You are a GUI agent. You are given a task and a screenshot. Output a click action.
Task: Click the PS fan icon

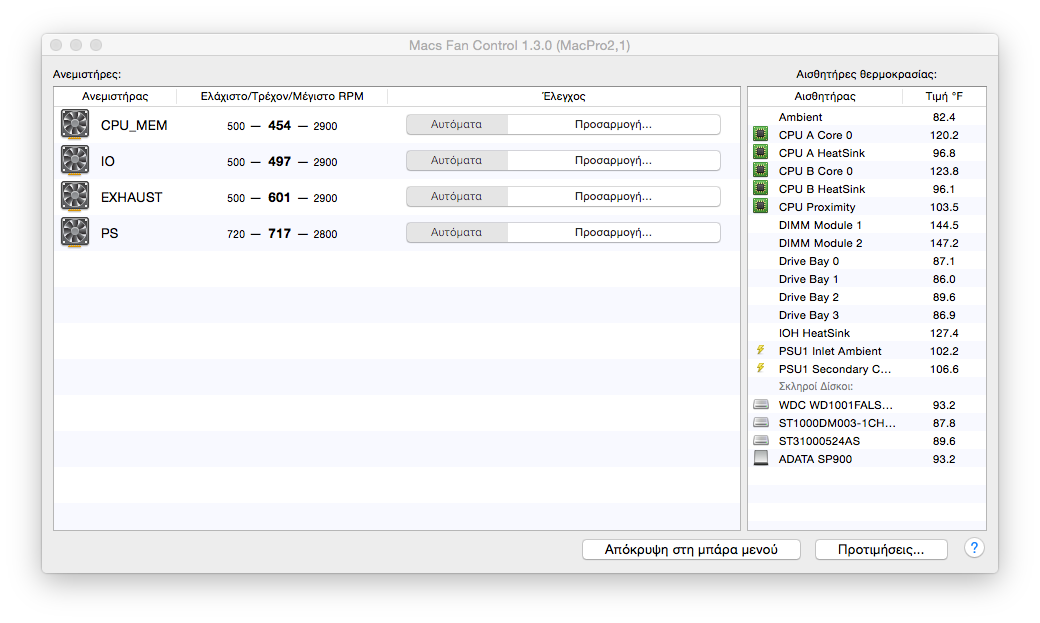point(75,232)
